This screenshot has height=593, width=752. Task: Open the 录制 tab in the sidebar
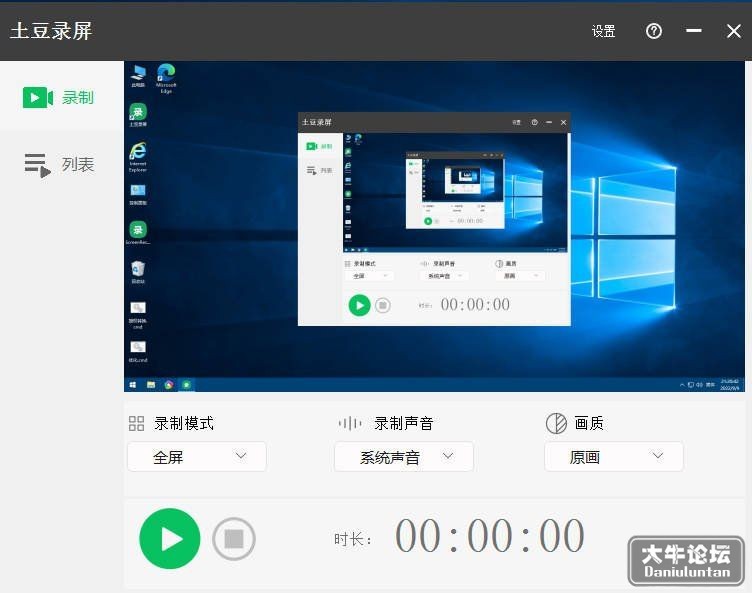click(x=61, y=97)
